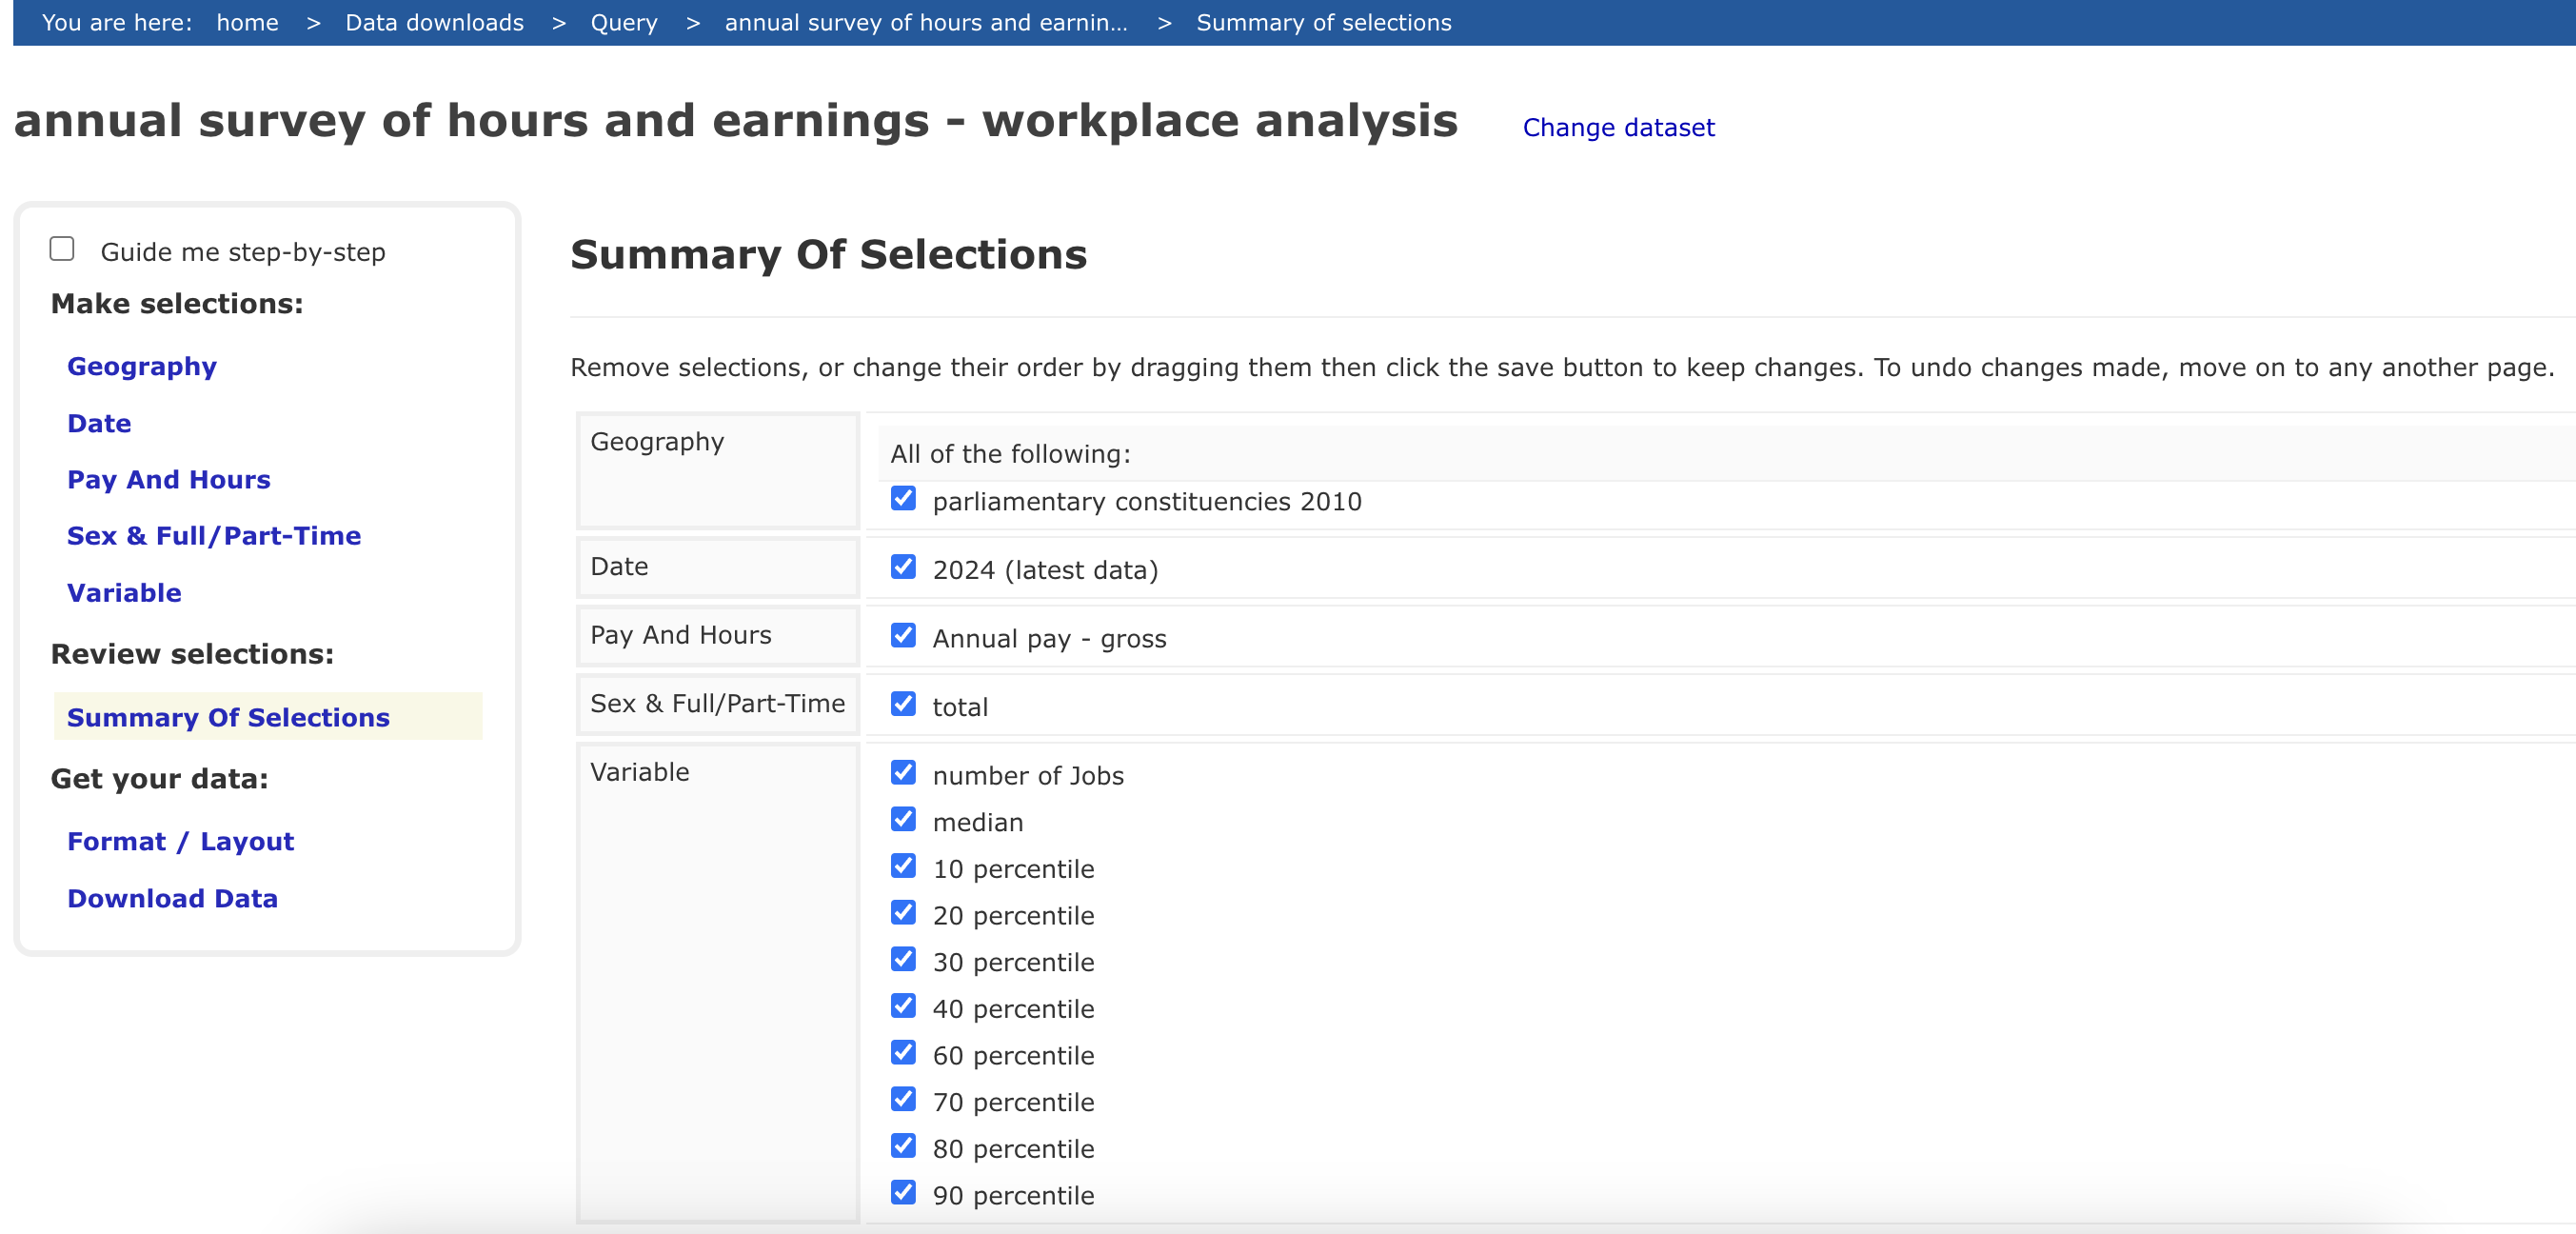Open Sex & Full/Part-Time selections

tap(213, 536)
